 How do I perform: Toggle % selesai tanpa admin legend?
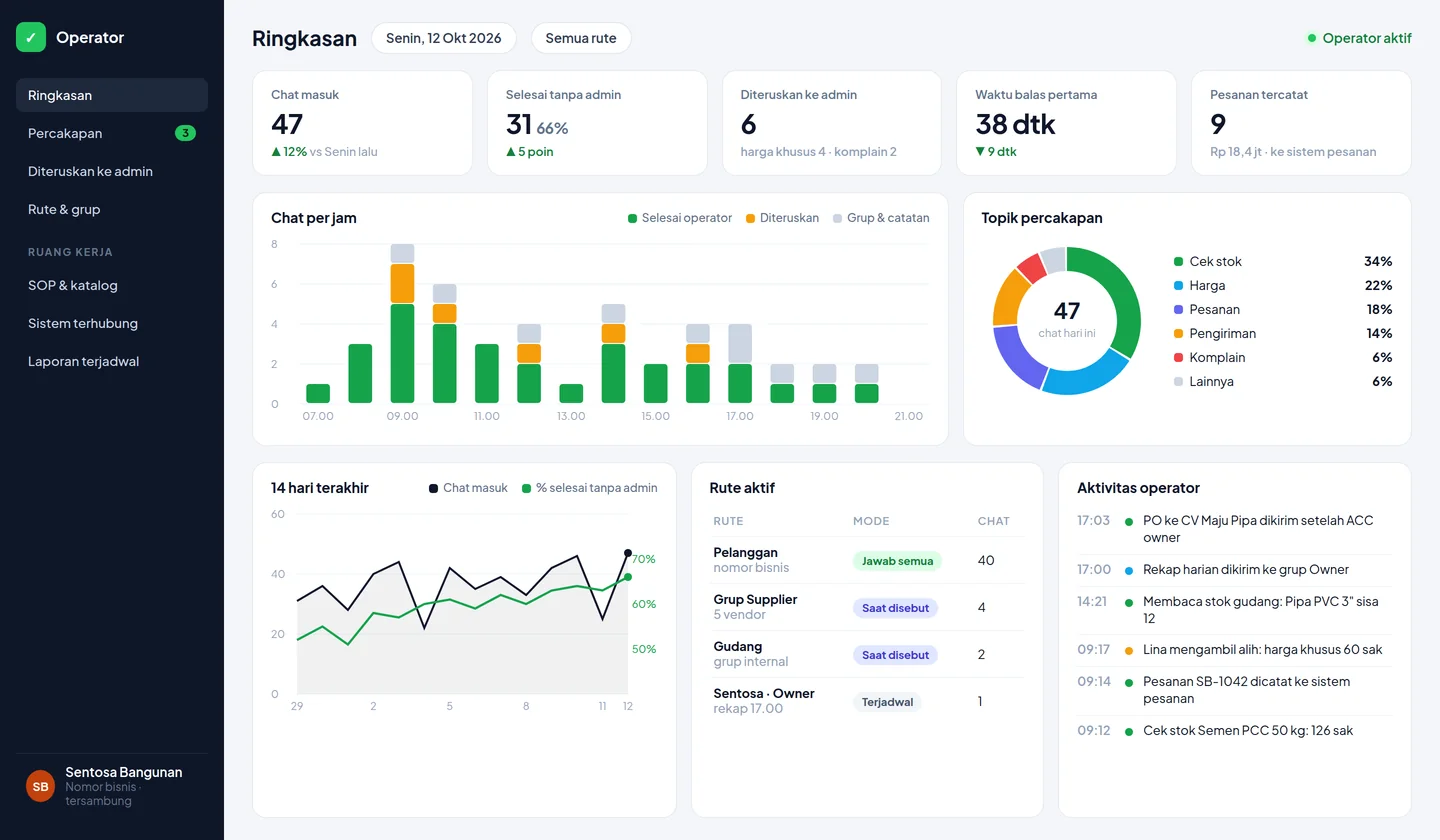[x=590, y=488]
